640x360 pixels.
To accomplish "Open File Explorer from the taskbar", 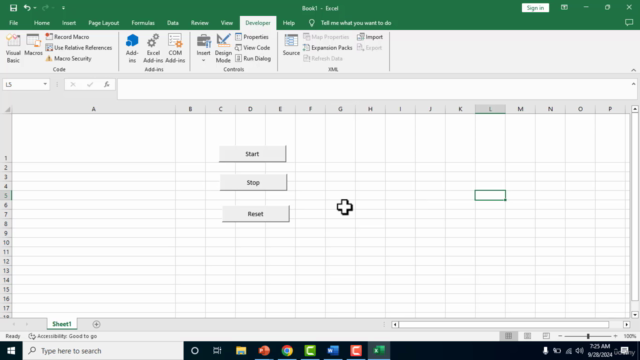I will tap(241, 351).
